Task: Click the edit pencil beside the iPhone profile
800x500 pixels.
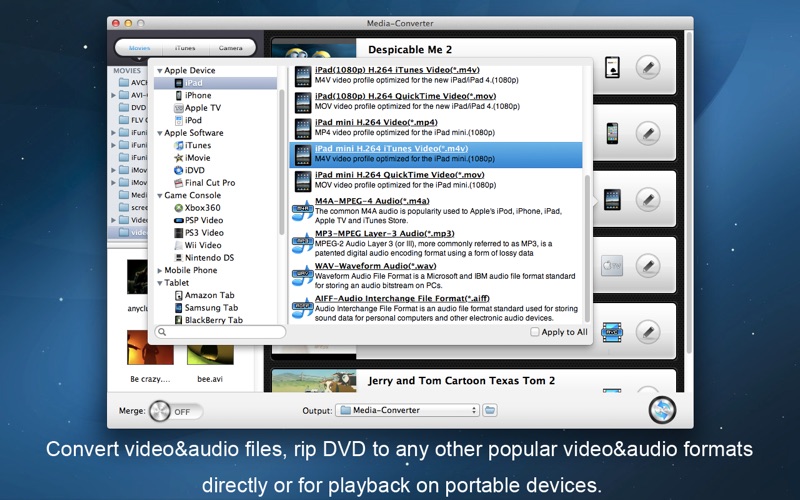Action: click(x=648, y=134)
